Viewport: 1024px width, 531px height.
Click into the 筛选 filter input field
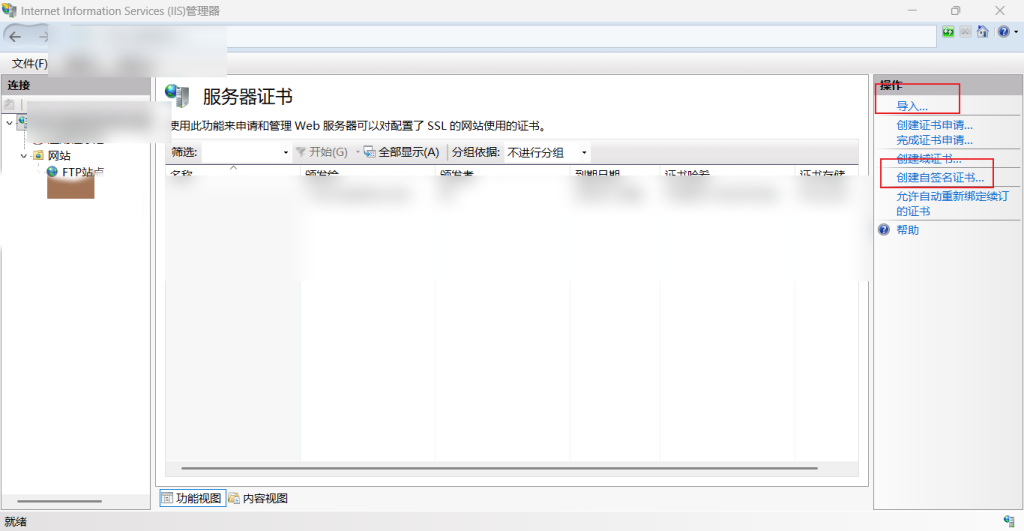240,152
